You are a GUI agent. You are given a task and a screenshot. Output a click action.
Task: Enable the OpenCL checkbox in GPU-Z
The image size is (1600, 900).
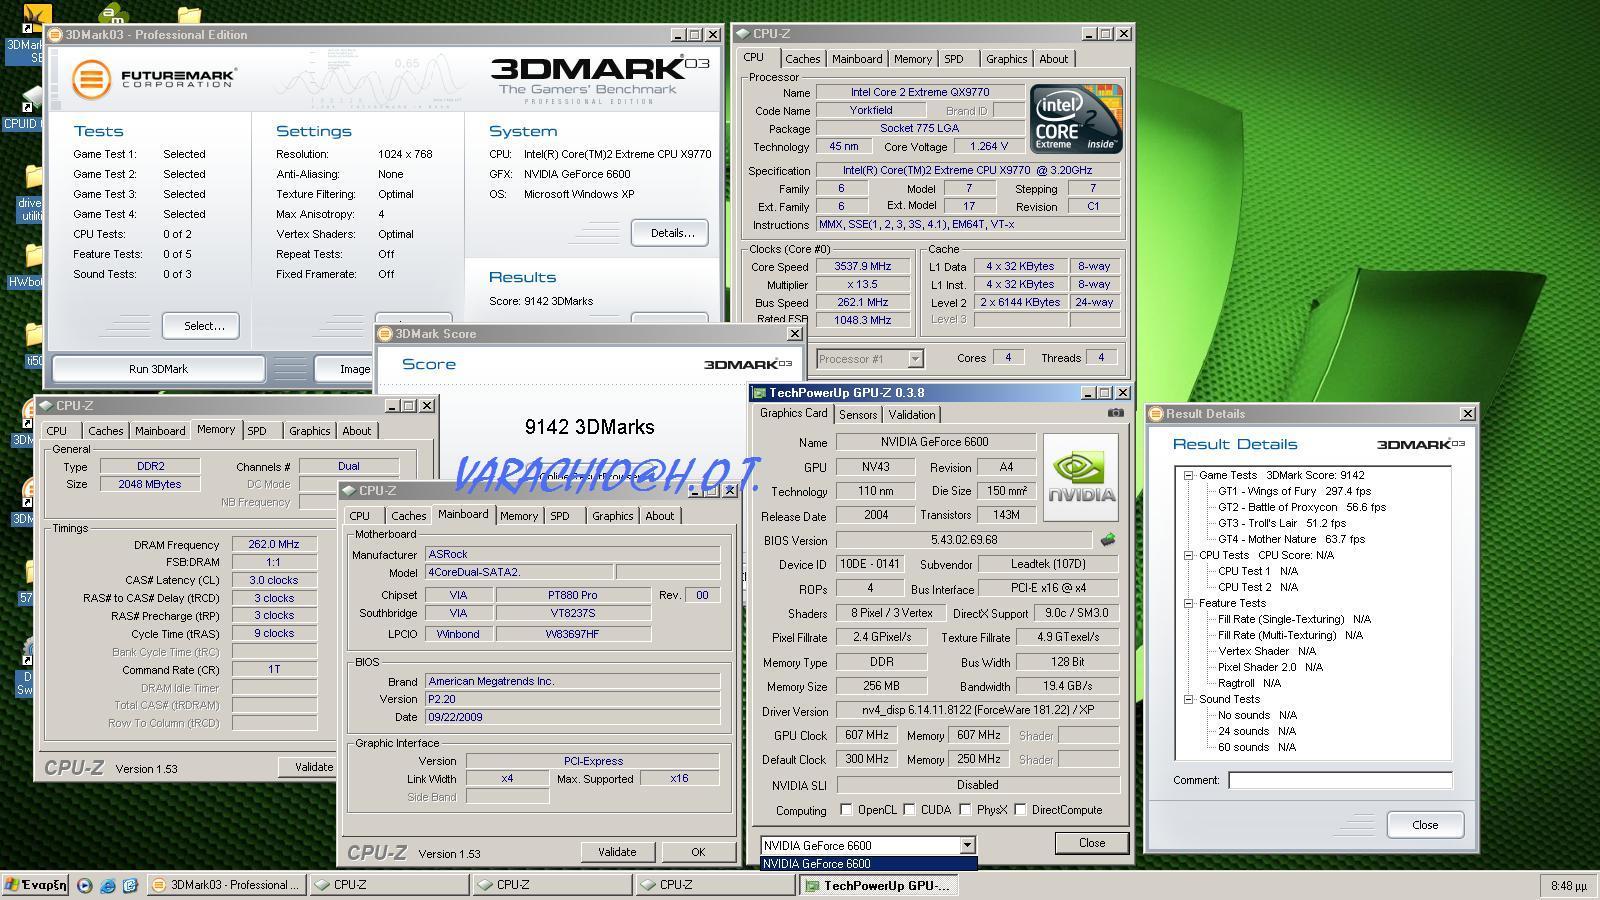pyautogui.click(x=846, y=810)
